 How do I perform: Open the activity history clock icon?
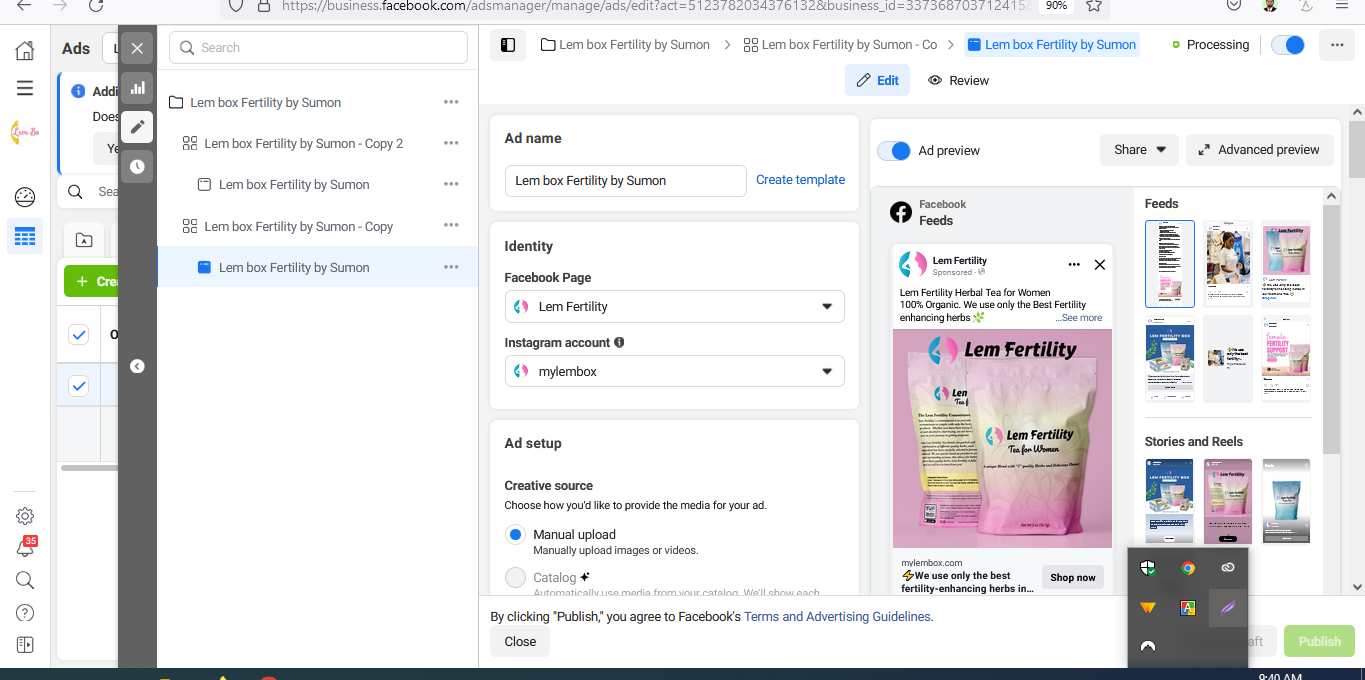click(137, 167)
